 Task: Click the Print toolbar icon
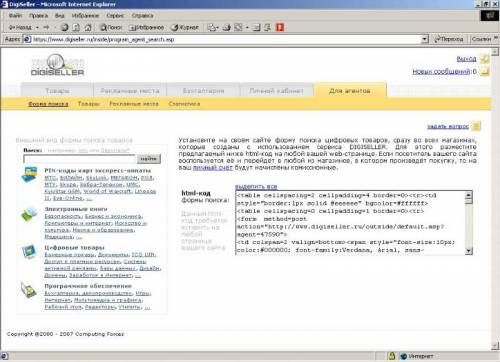click(x=227, y=28)
